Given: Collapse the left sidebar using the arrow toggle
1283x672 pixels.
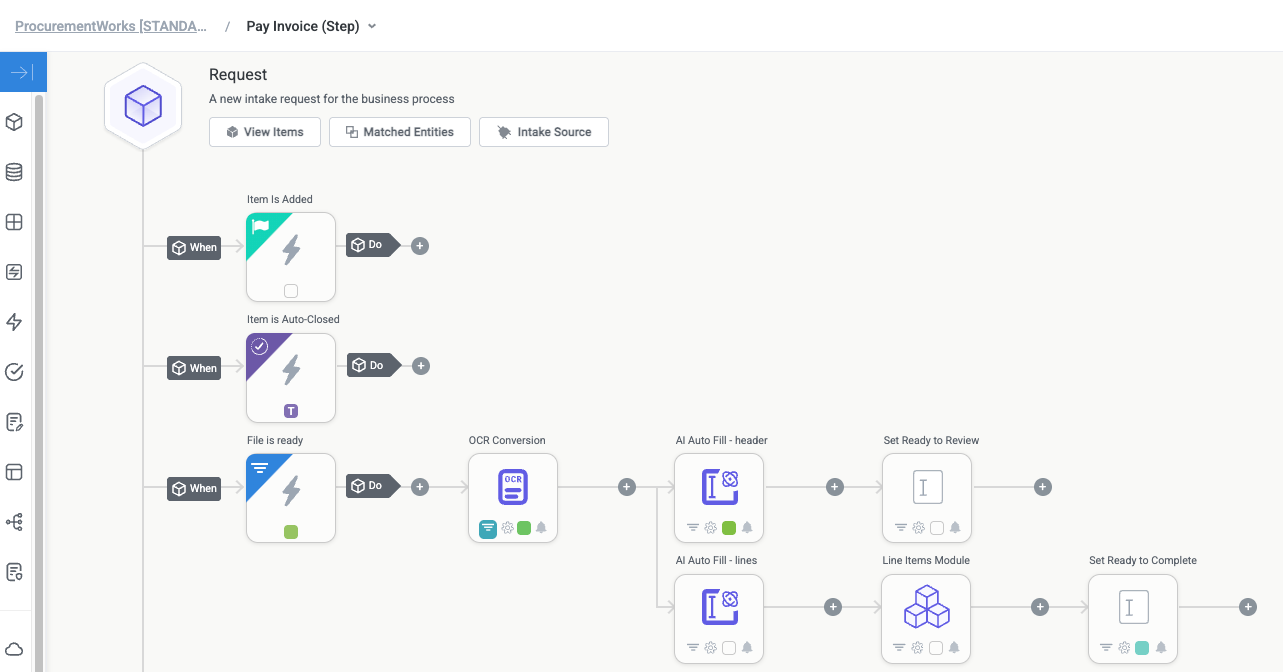Looking at the screenshot, I should click(x=22, y=71).
